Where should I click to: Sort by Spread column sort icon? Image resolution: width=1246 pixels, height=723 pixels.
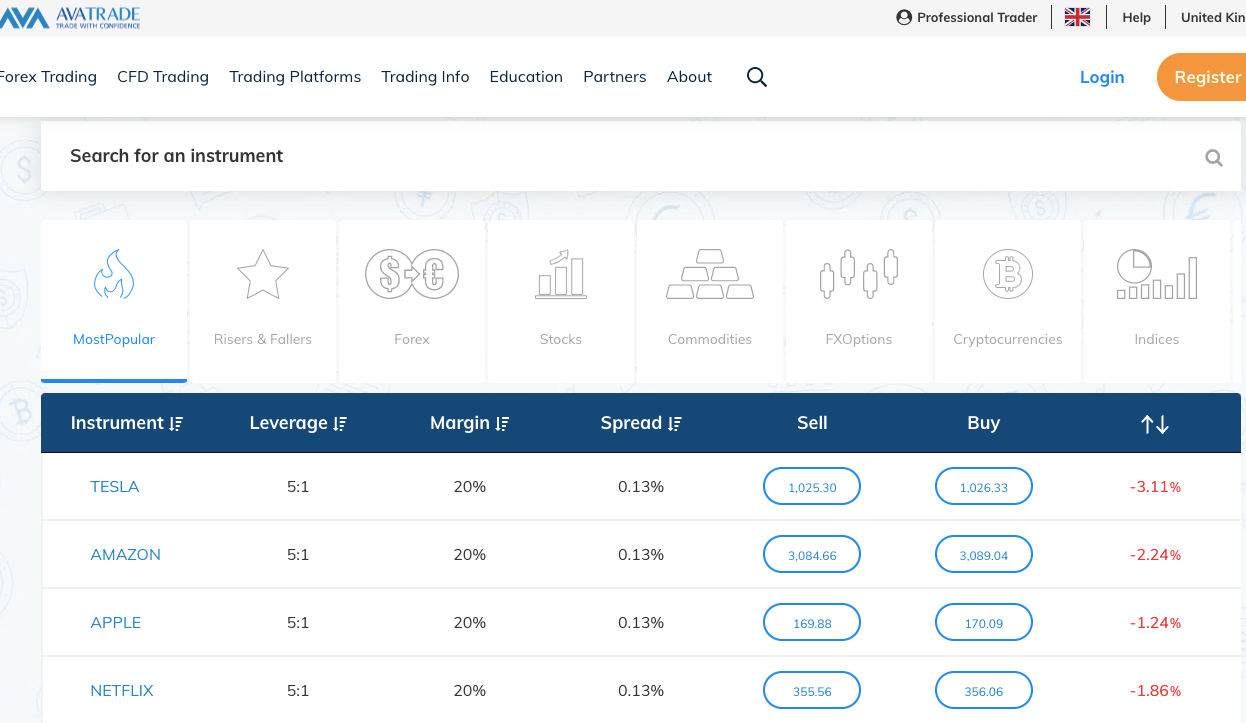[x=674, y=424]
